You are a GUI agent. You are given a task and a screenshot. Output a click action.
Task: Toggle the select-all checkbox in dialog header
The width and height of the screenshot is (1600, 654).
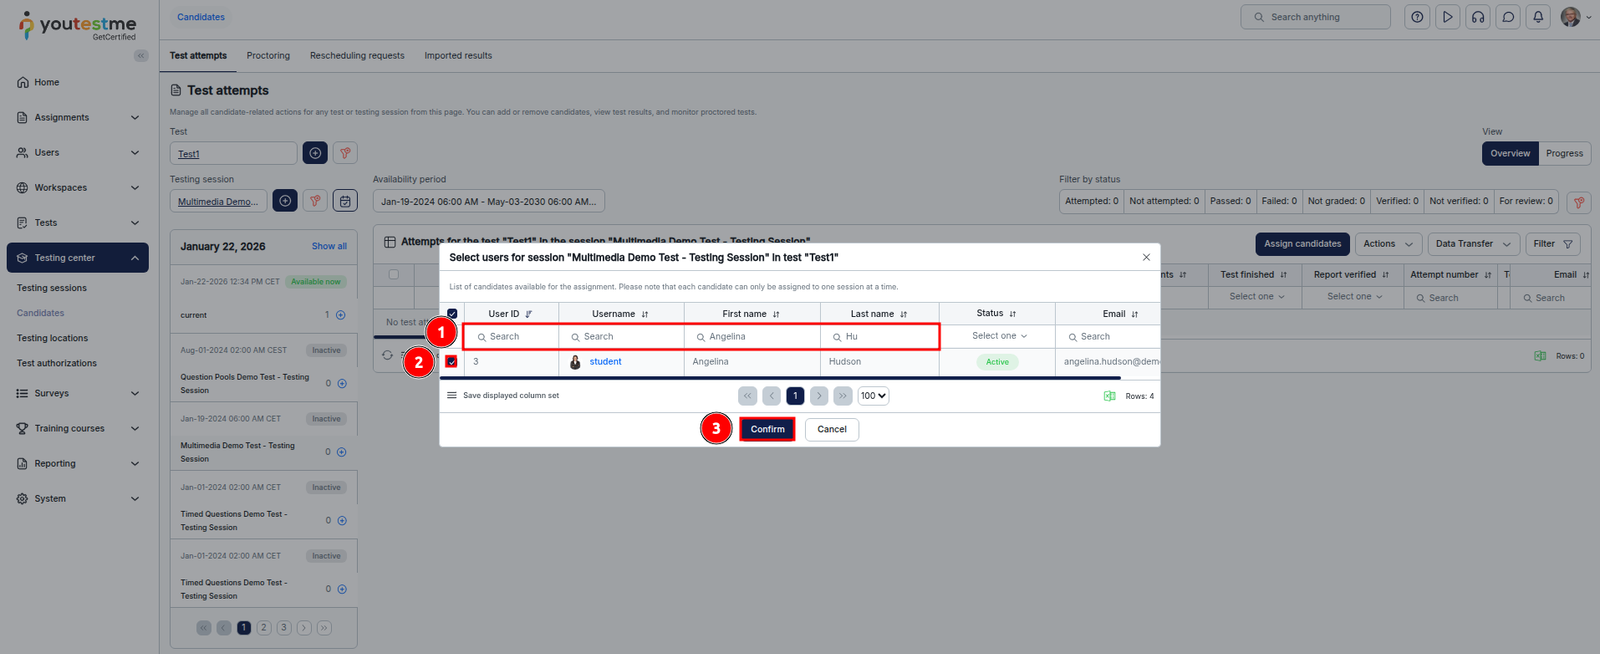(452, 314)
